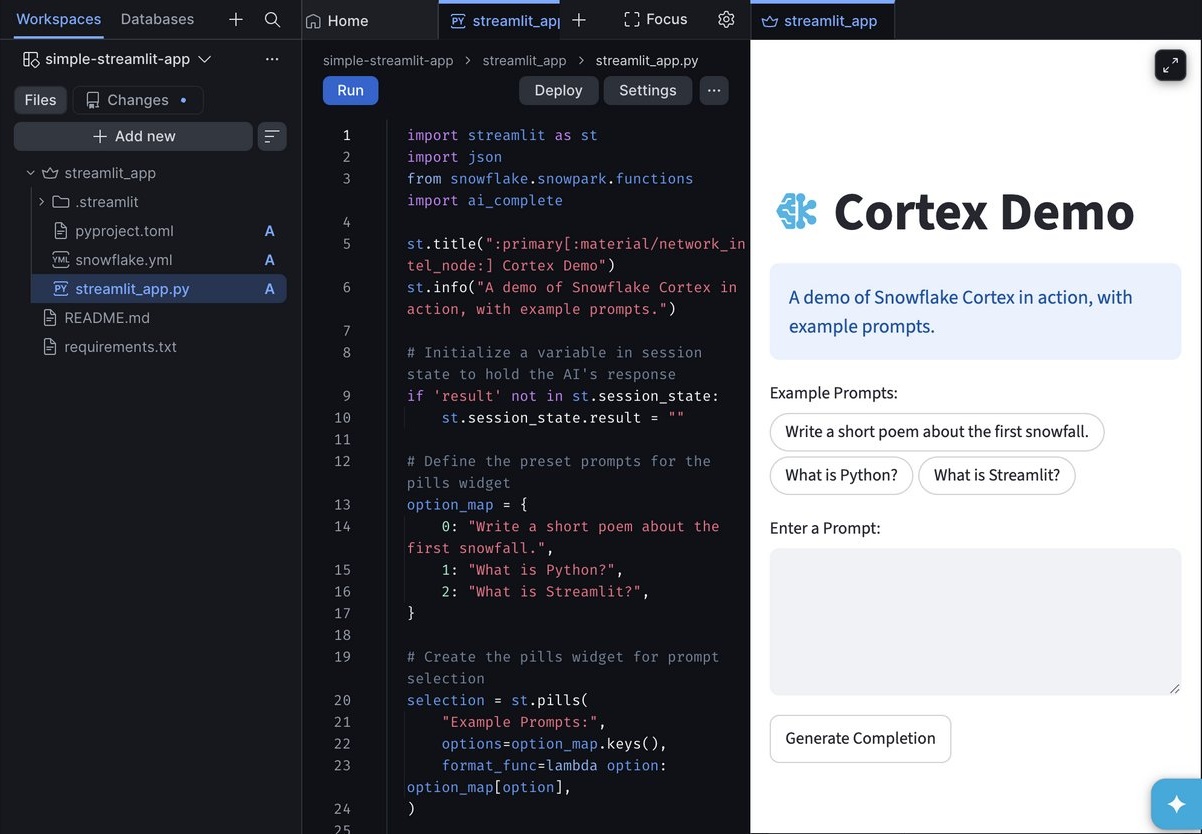The image size is (1202, 834).
Task: Click the fullscreen expand icon in preview
Action: coord(1170,65)
